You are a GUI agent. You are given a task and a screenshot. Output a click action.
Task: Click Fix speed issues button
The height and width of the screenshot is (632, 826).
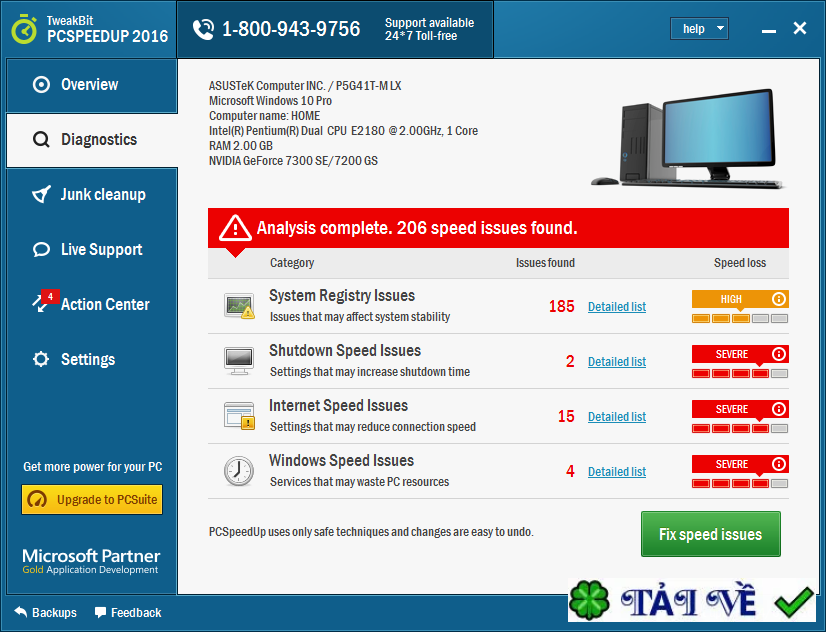click(x=711, y=534)
